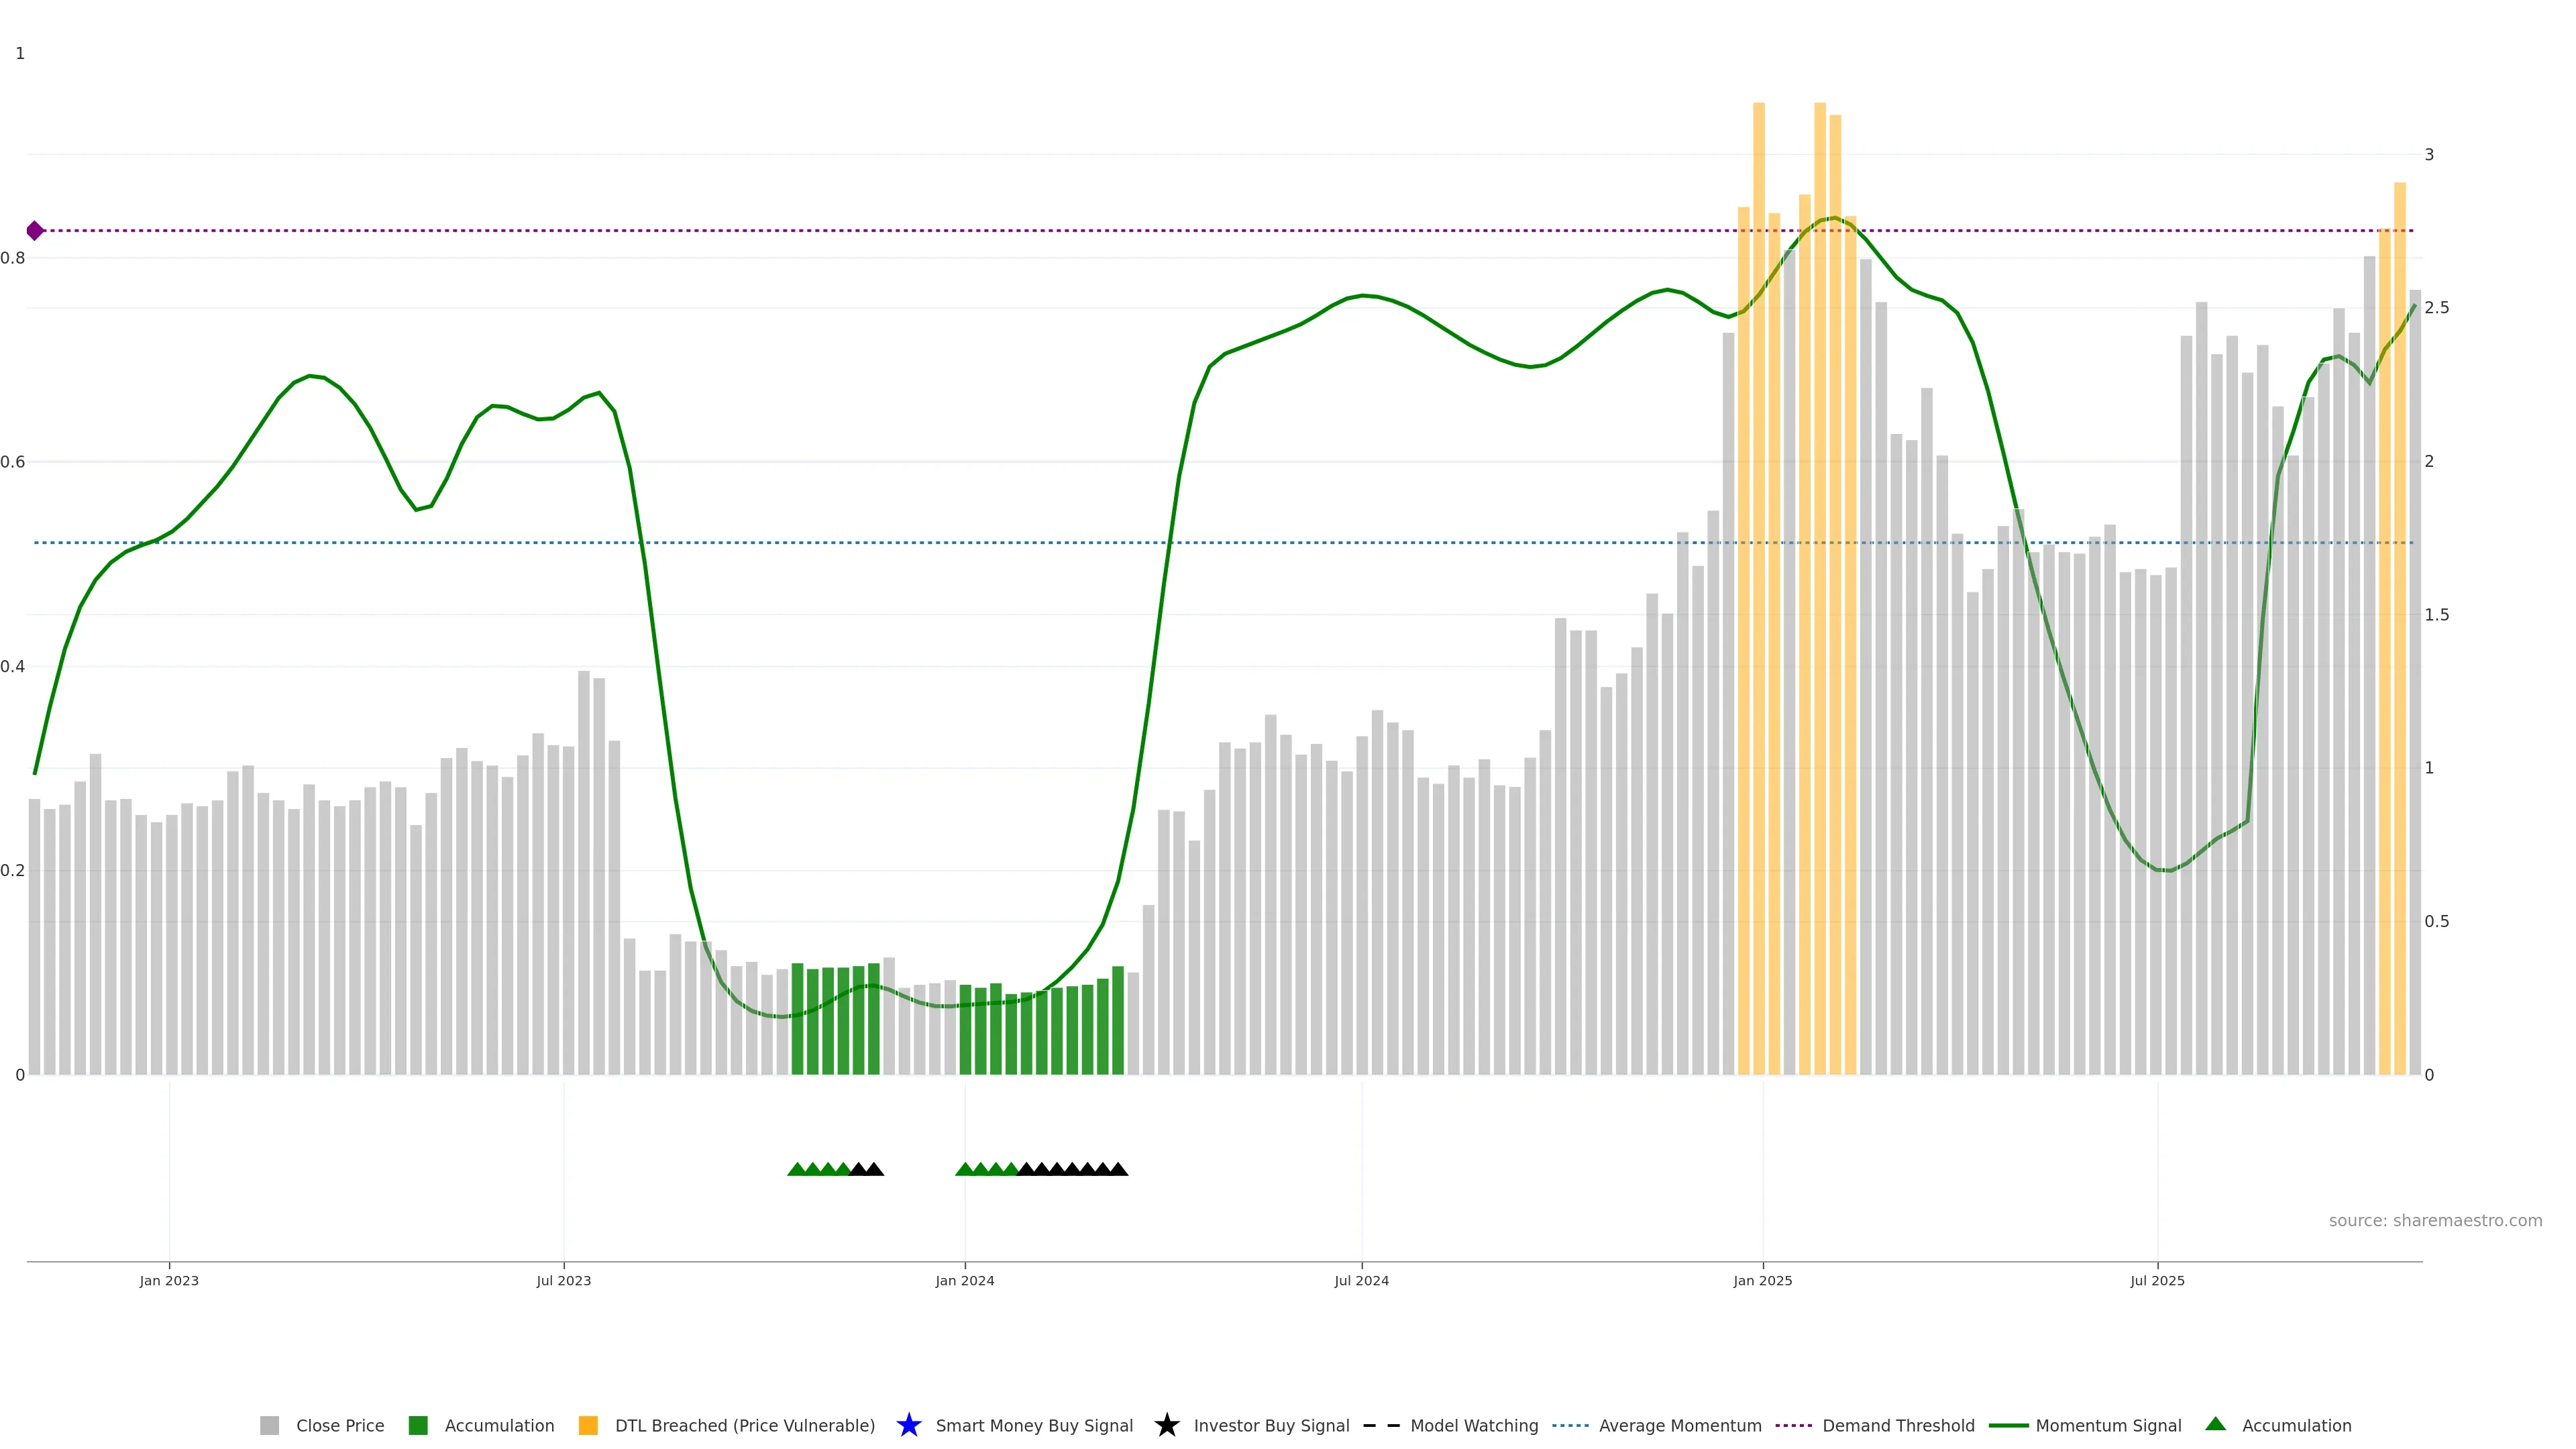This screenshot has height=1449, width=2576.
Task: Click the Average Momentum dotted line icon
Action: point(1570,1425)
